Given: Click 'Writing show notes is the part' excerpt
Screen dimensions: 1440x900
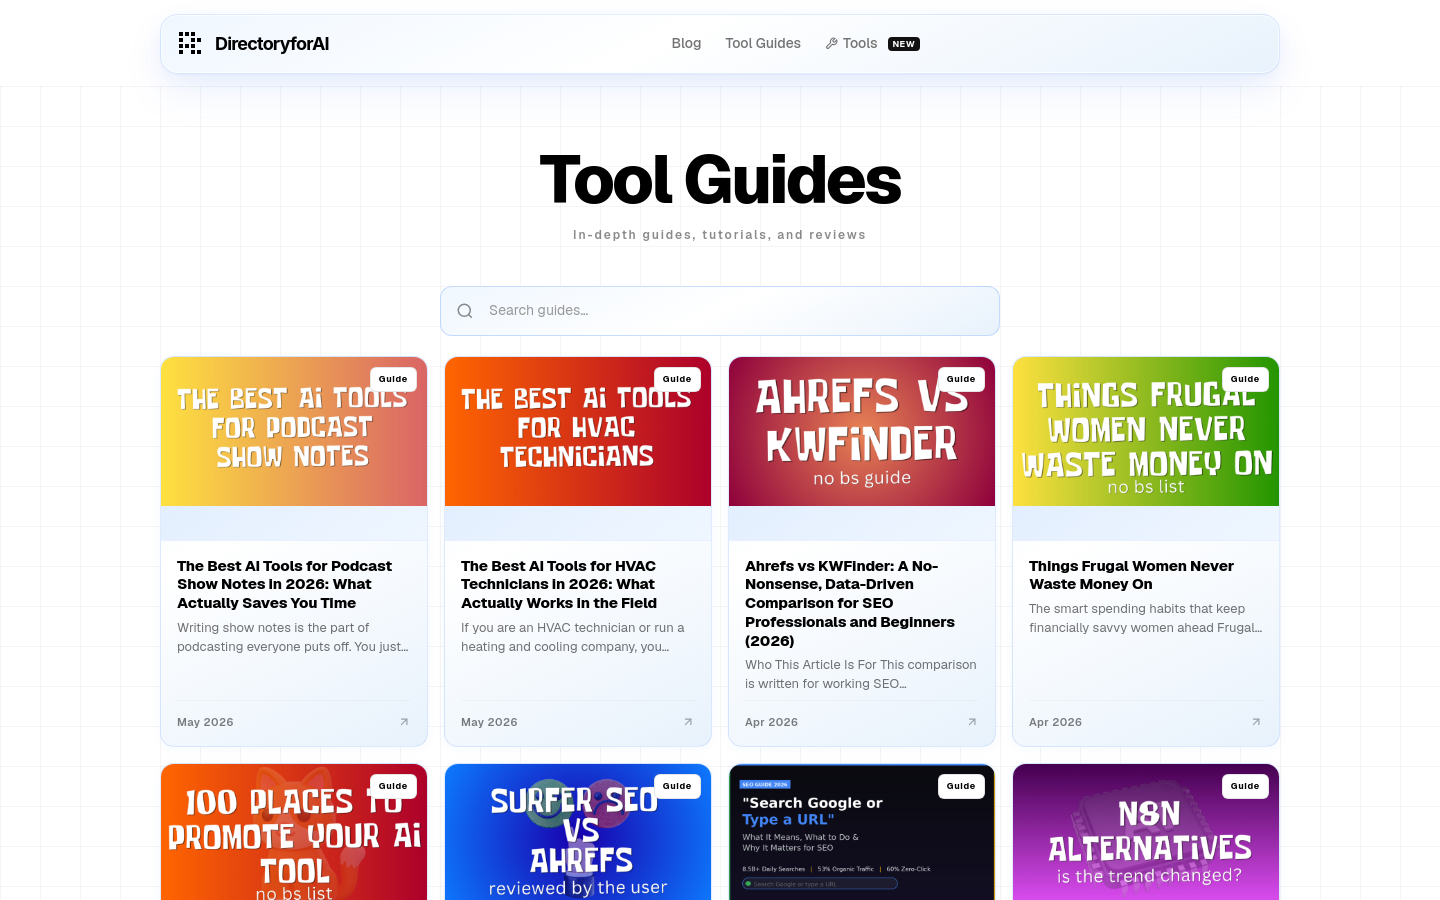Looking at the screenshot, I should [293, 637].
